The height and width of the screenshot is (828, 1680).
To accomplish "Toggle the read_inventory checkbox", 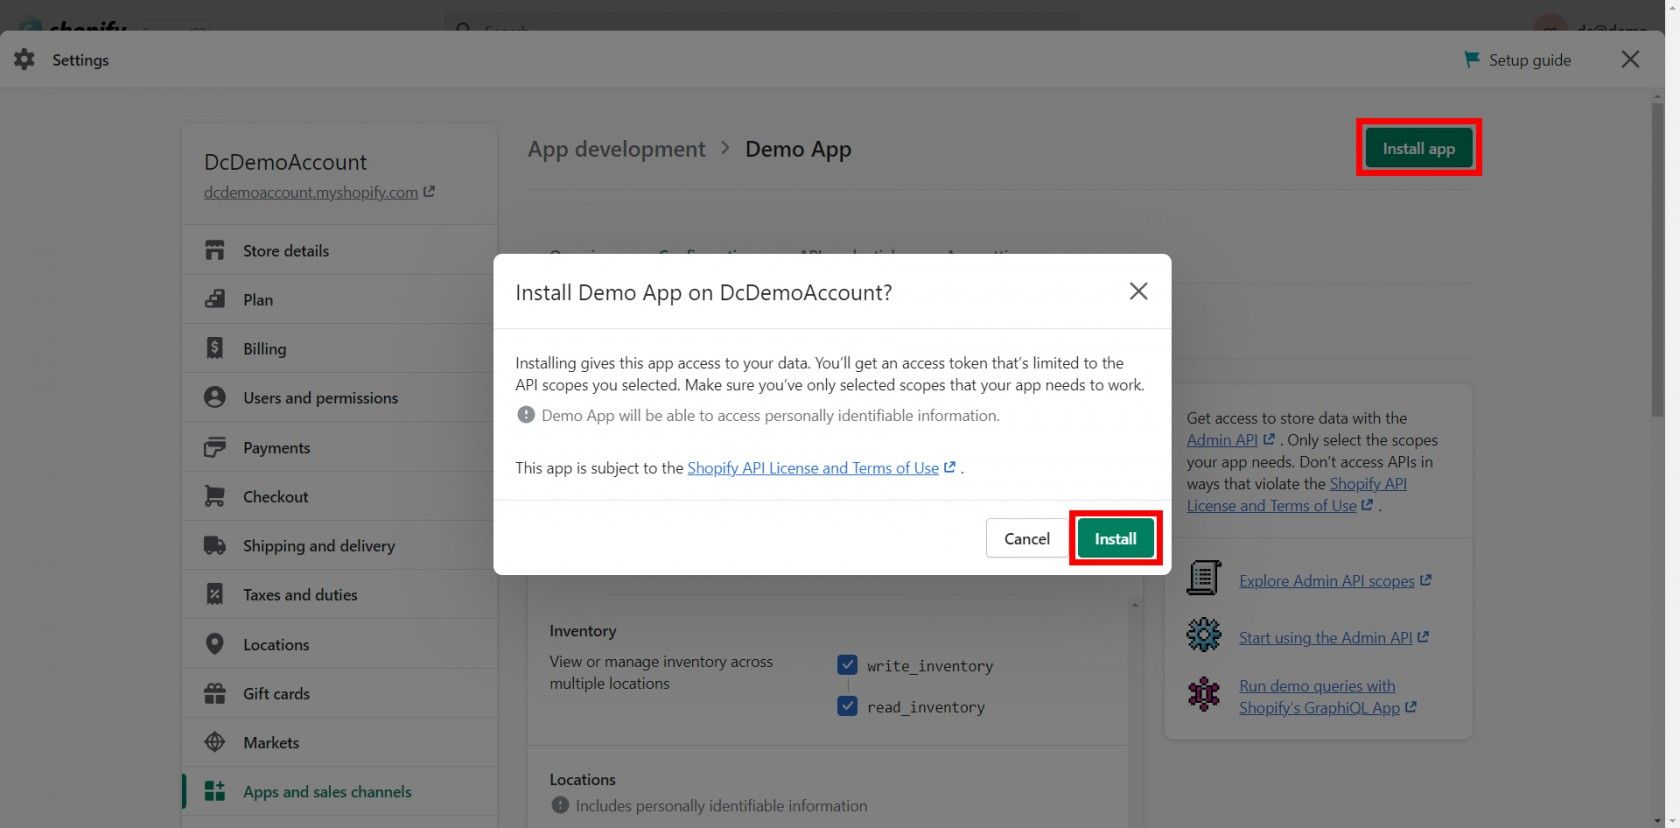I will pos(847,706).
